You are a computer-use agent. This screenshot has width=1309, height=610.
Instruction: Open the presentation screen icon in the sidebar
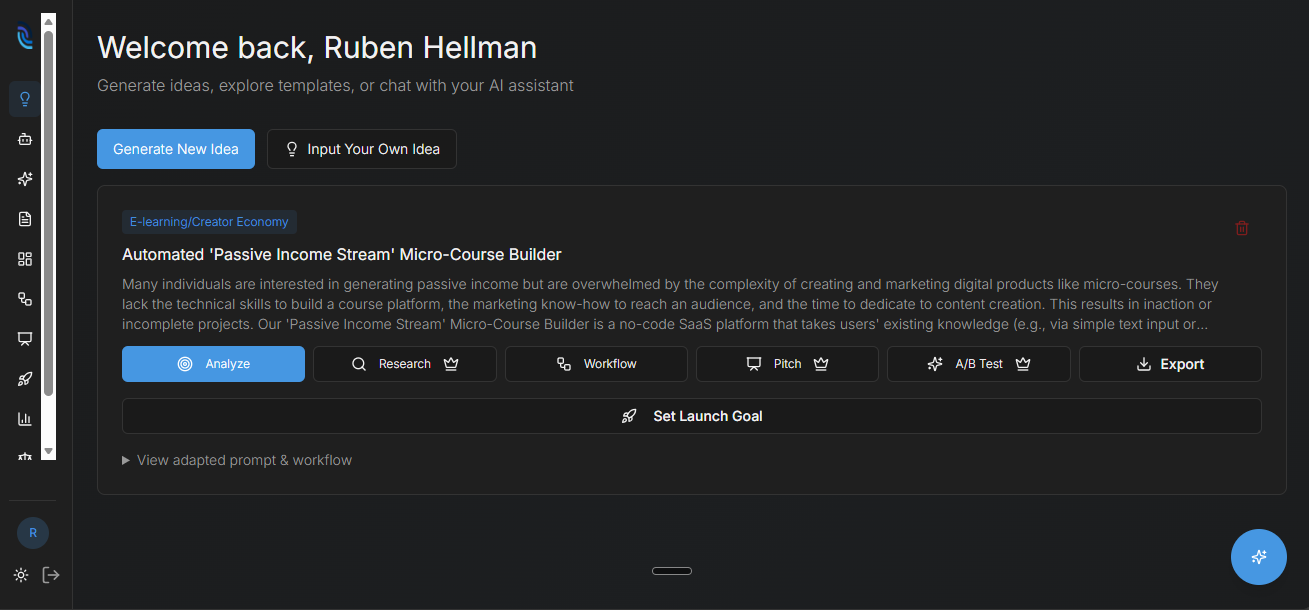click(24, 338)
